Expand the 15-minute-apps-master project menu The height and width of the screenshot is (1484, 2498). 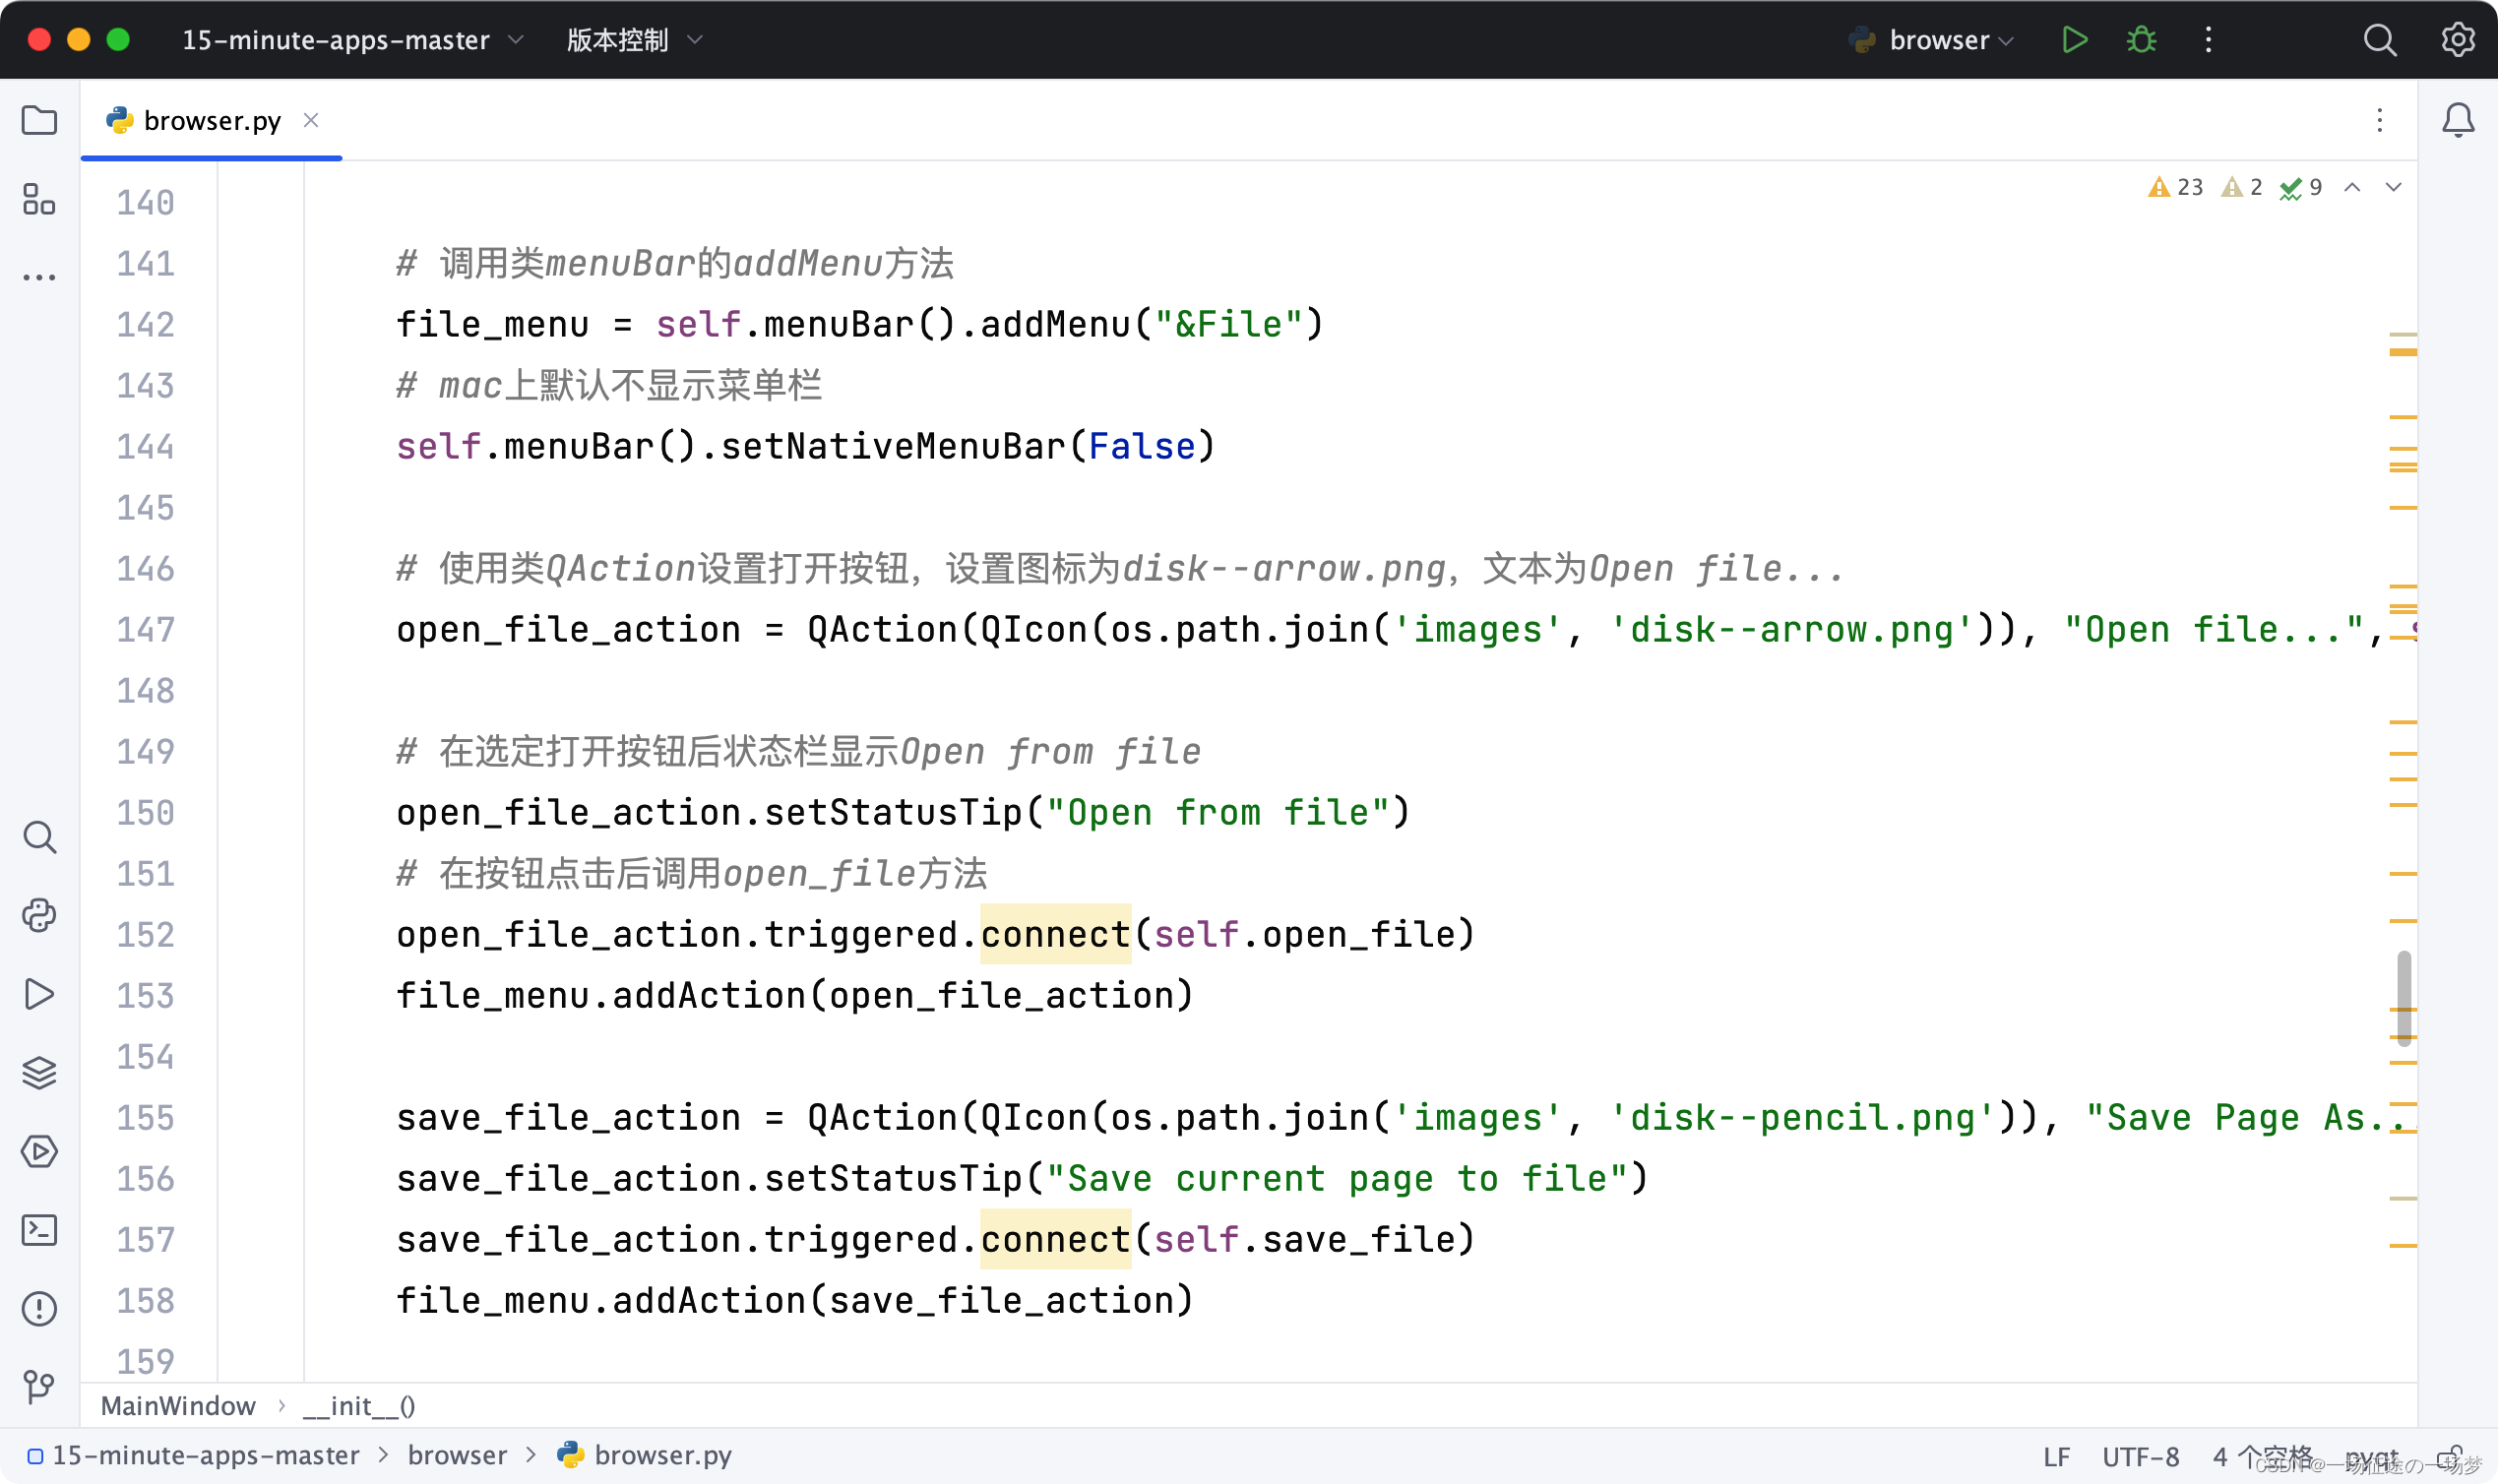pos(345,40)
